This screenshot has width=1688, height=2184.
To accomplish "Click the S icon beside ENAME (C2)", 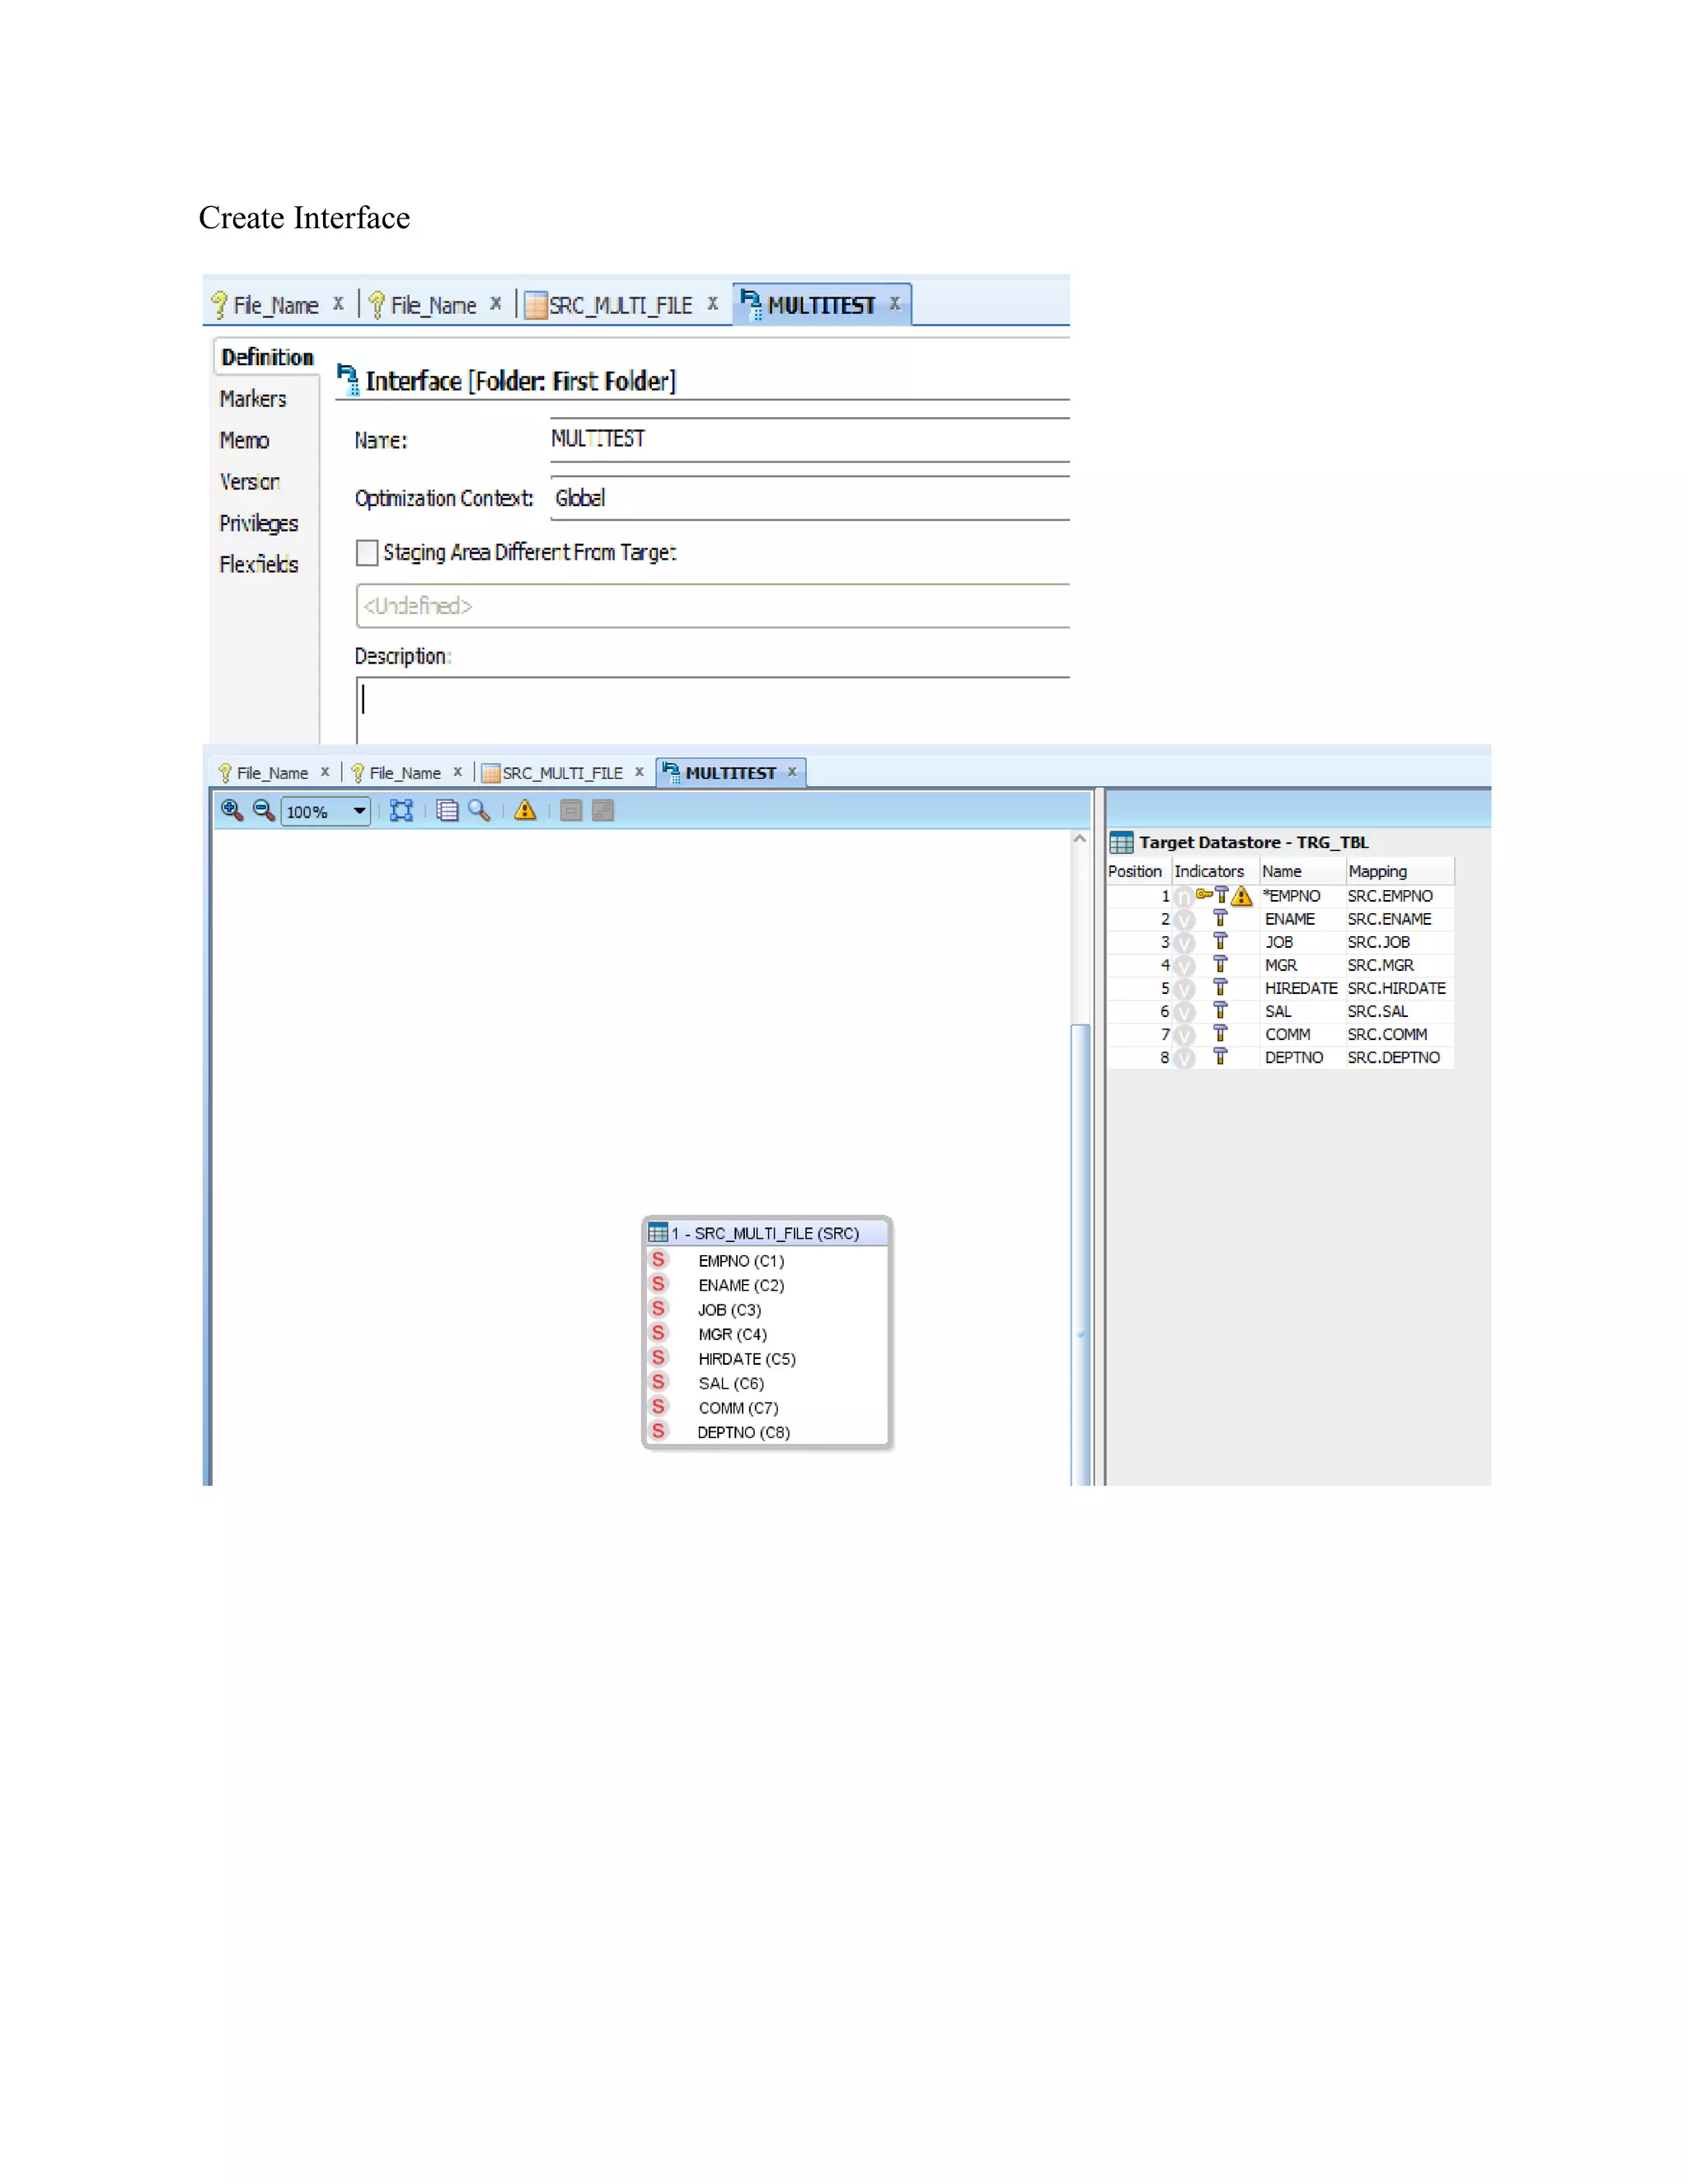I will [x=658, y=1284].
